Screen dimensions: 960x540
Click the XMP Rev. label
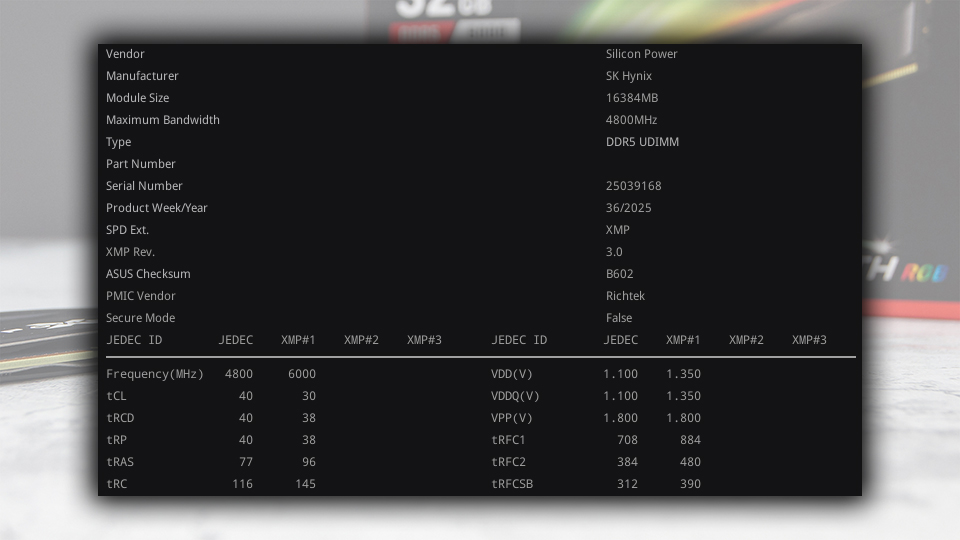pyautogui.click(x=130, y=252)
